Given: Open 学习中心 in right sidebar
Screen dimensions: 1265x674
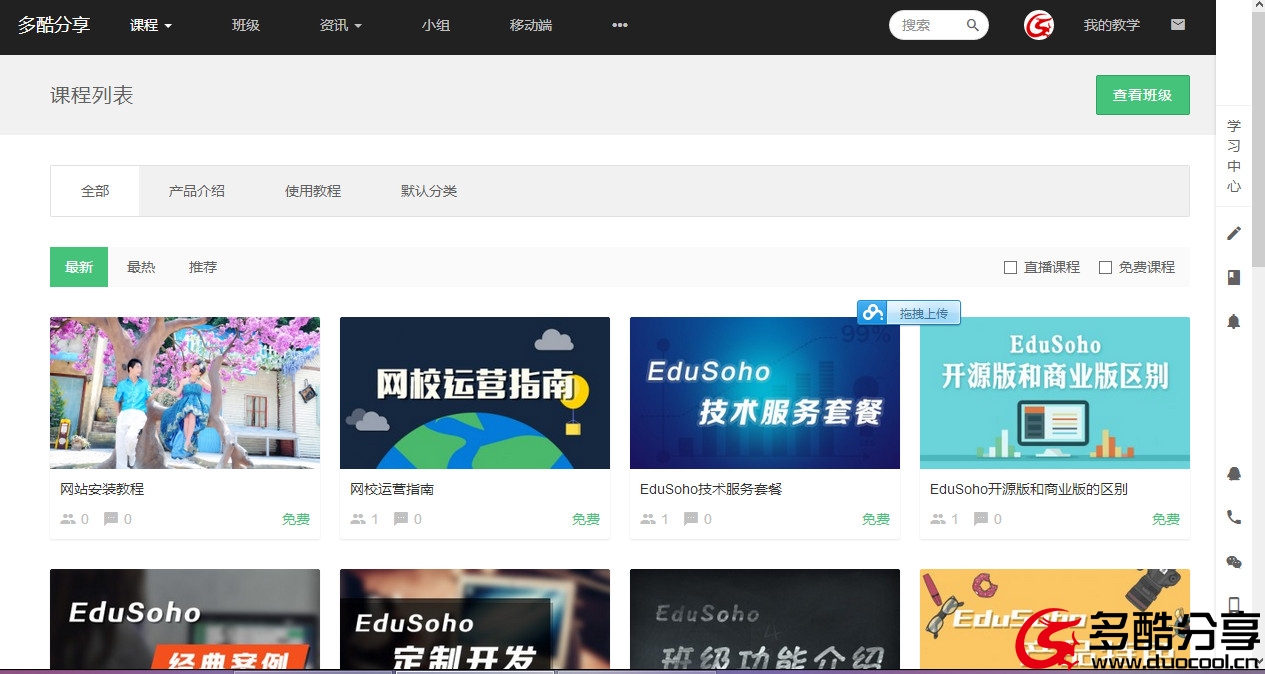Looking at the screenshot, I should tap(1234, 156).
